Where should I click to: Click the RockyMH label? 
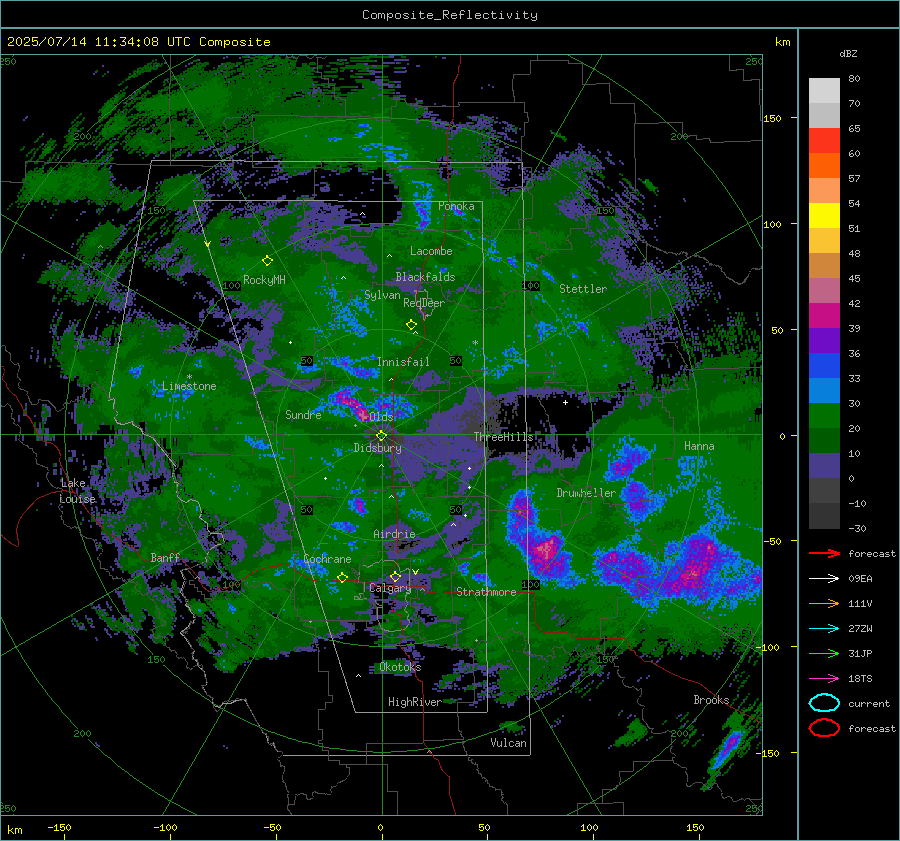(264, 280)
